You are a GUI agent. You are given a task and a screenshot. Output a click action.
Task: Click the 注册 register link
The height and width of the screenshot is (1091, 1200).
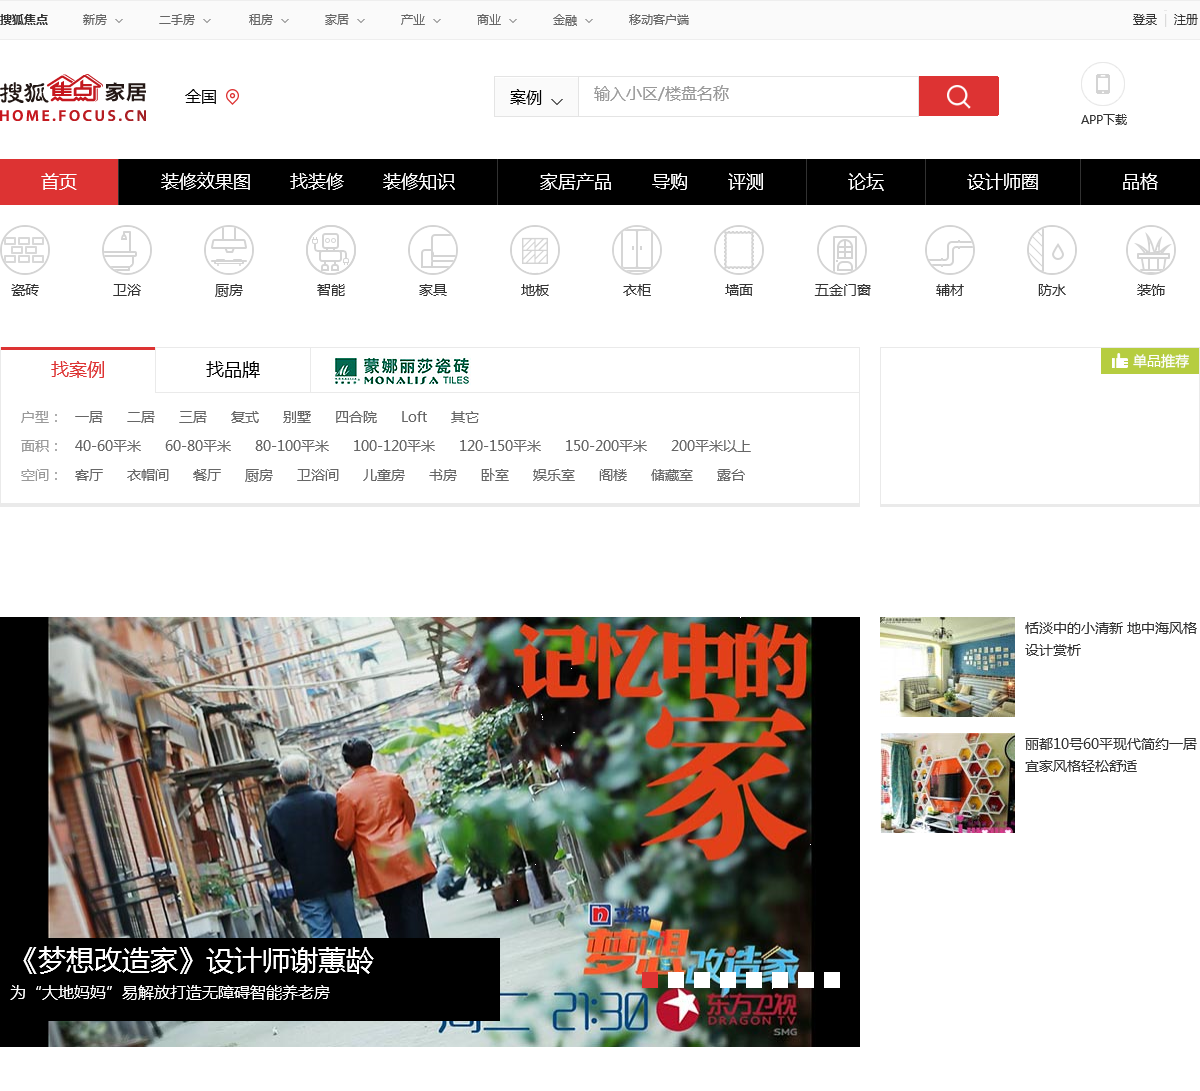tap(1186, 20)
